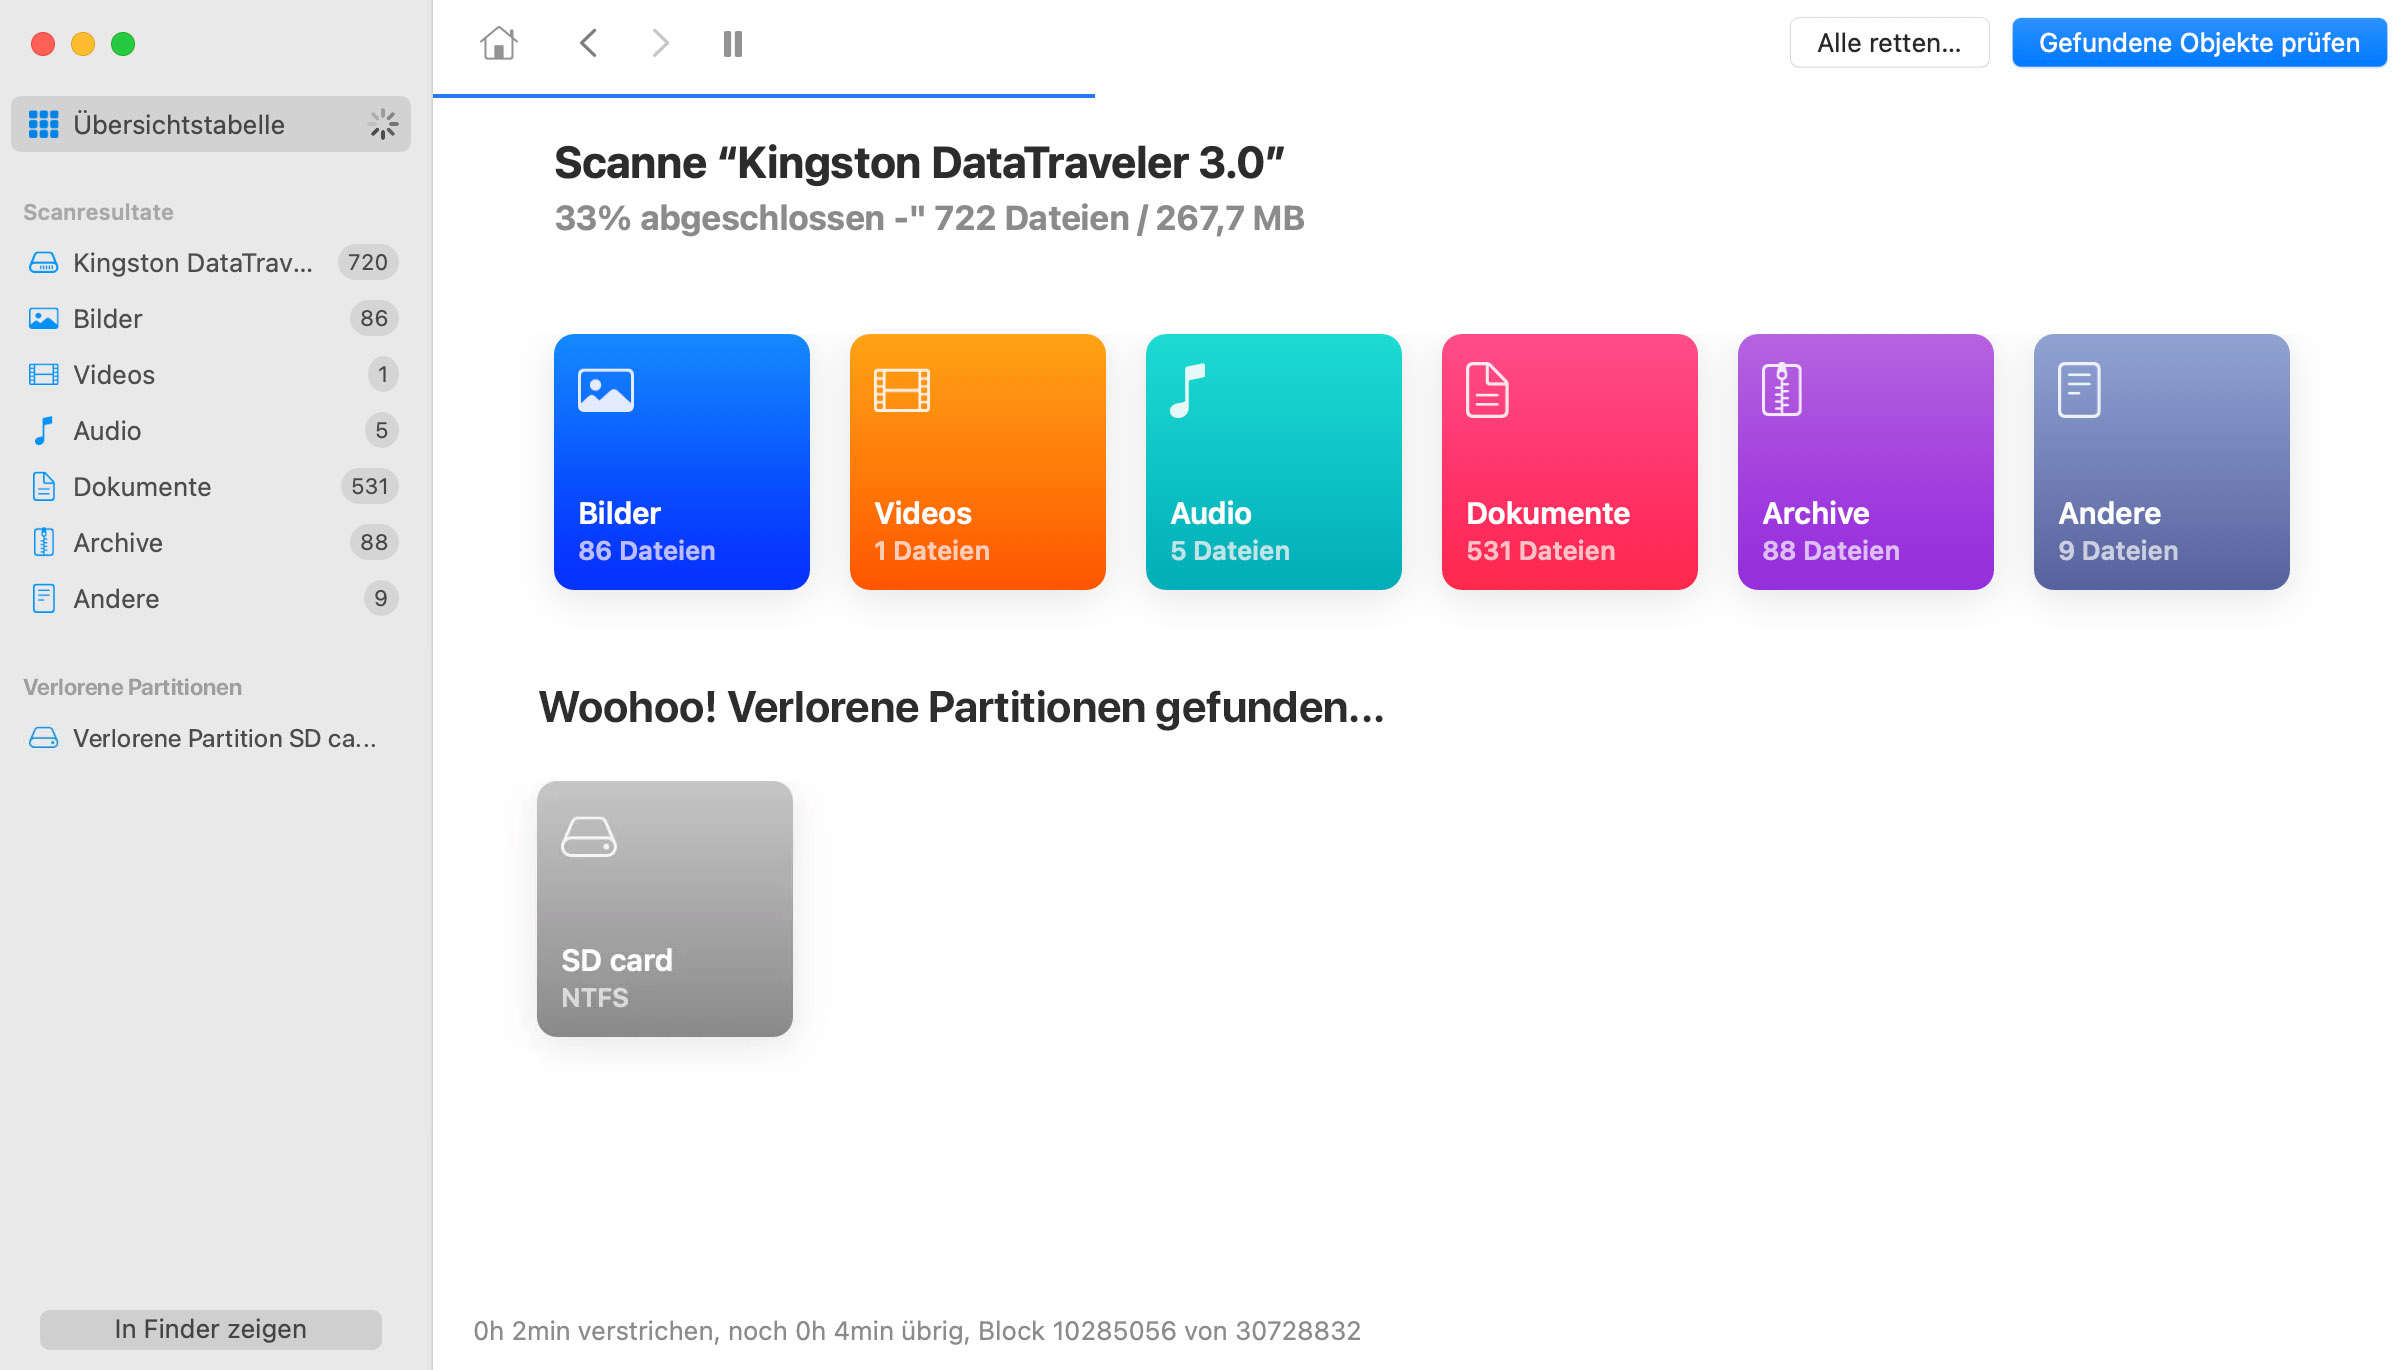2406x1370 pixels.
Task: Open the pink Dokumente 531 Dateien card
Action: point(1570,462)
